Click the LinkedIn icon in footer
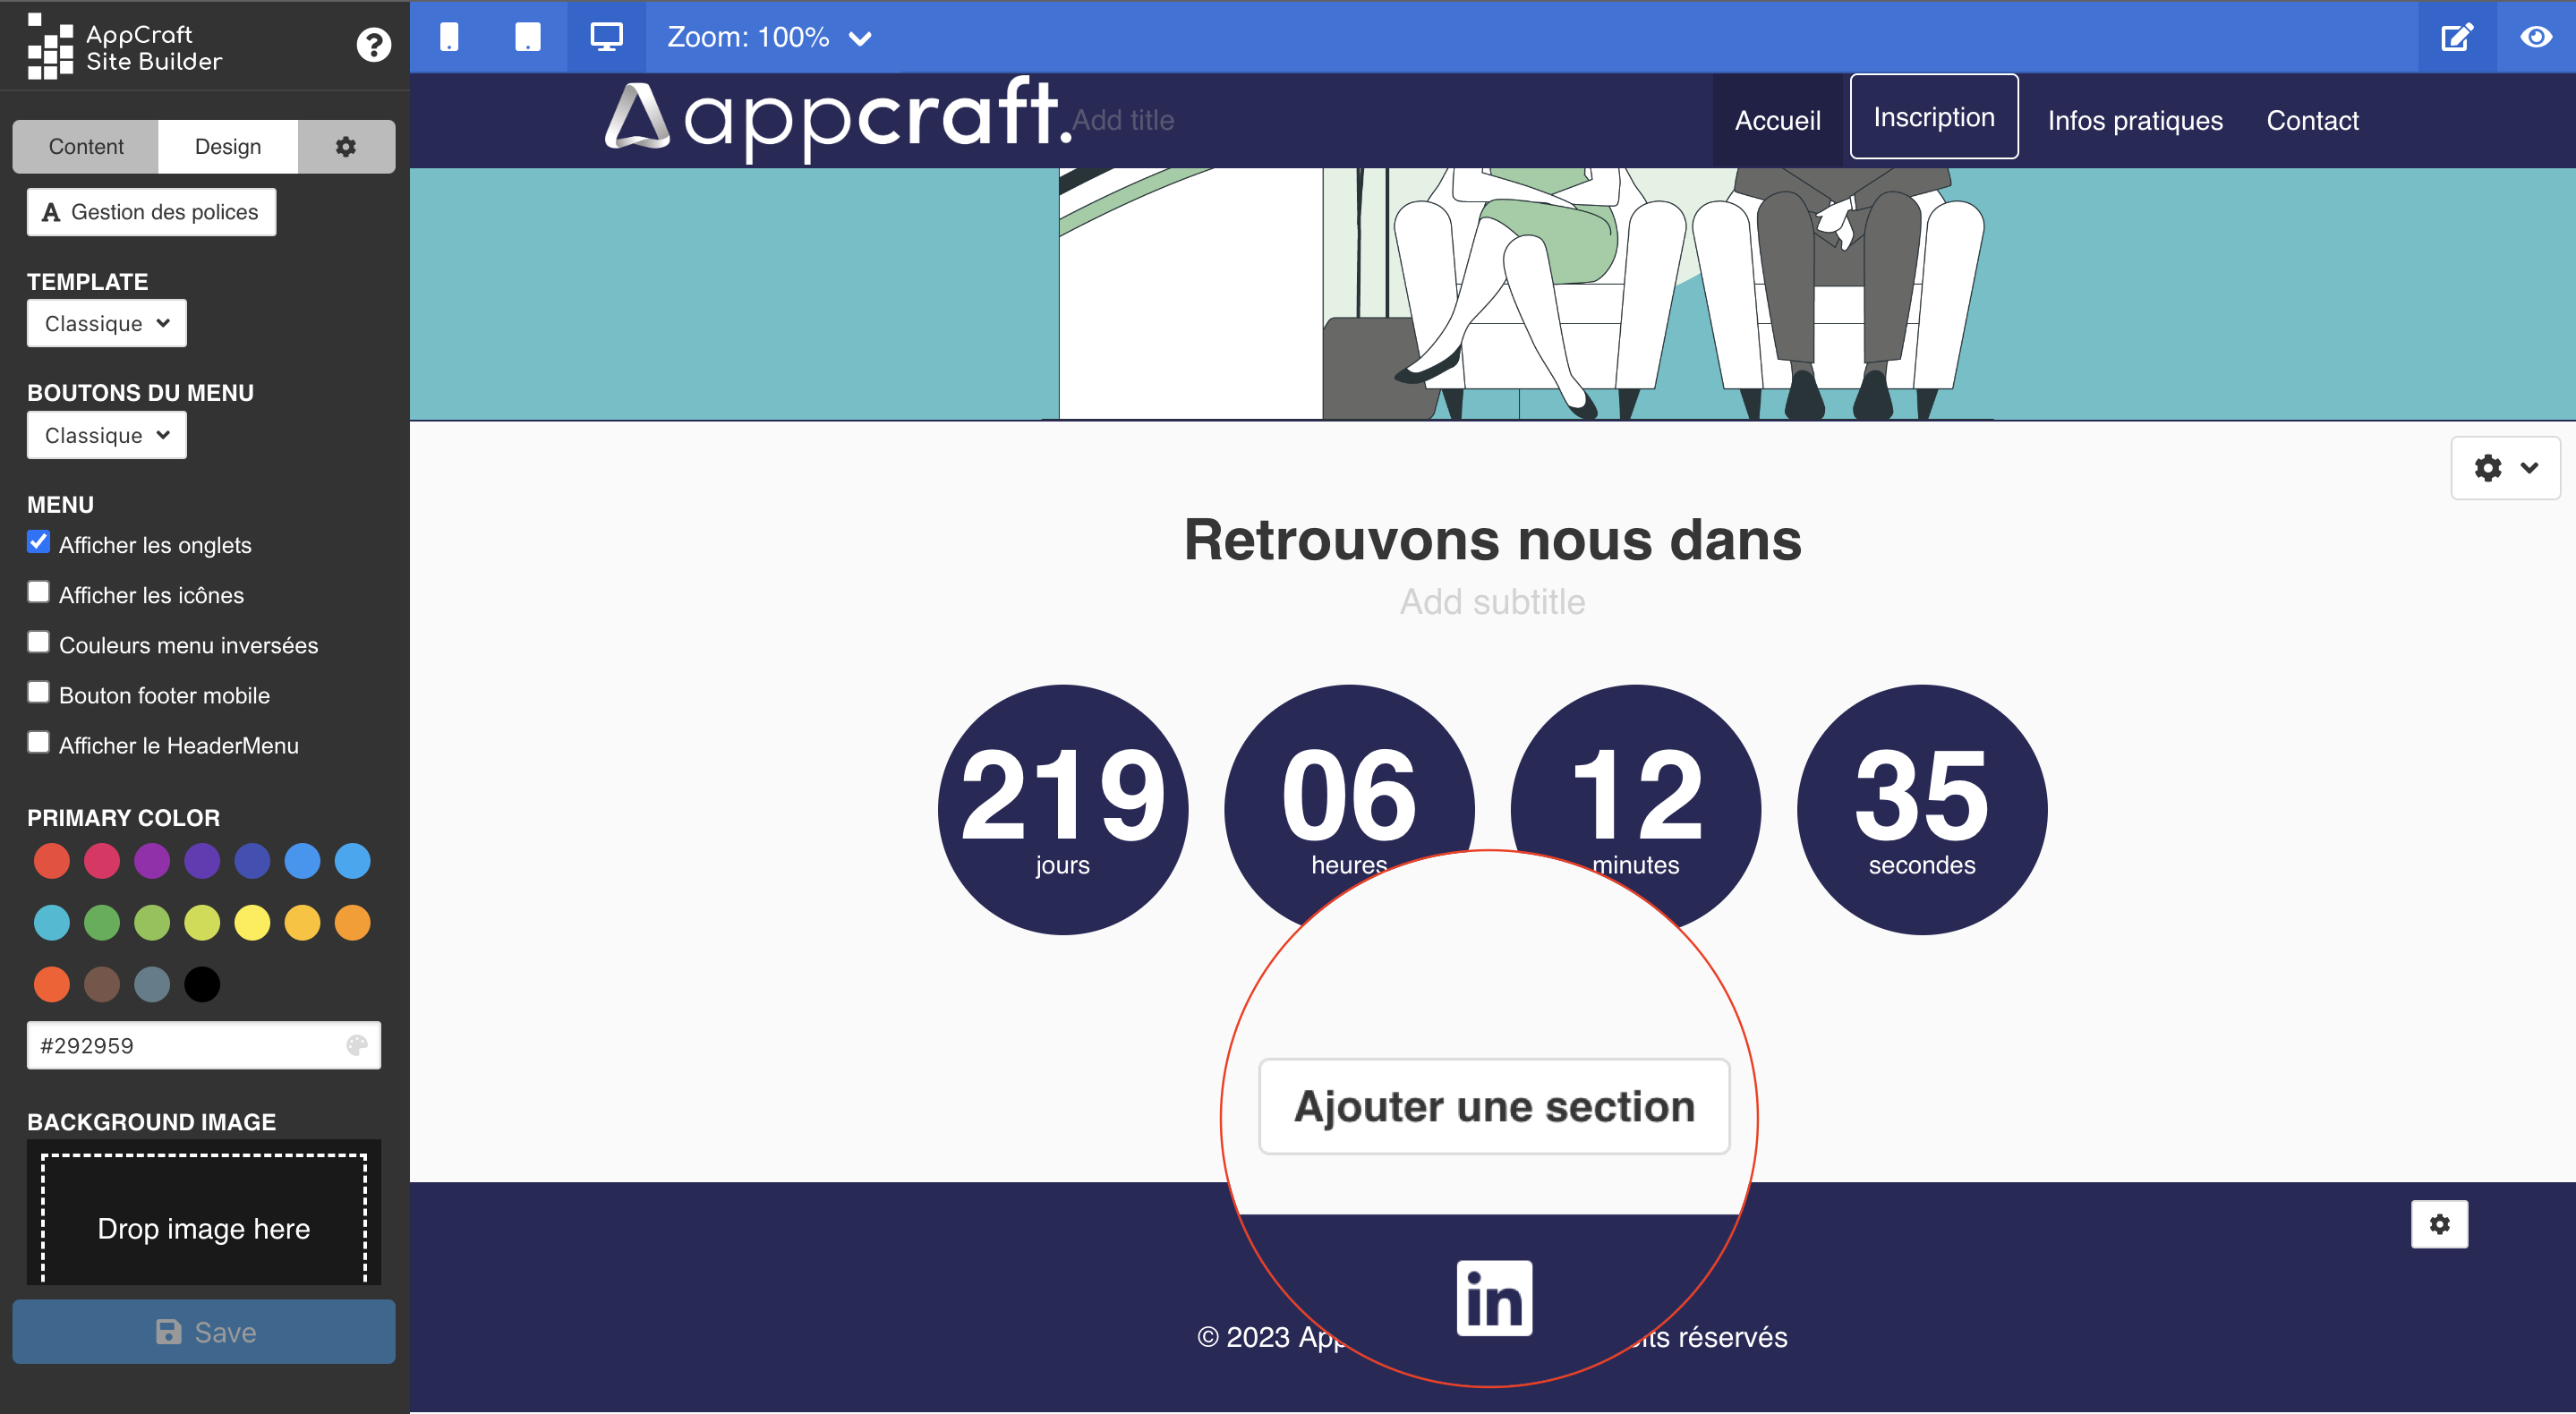The height and width of the screenshot is (1414, 2576). point(1493,1296)
